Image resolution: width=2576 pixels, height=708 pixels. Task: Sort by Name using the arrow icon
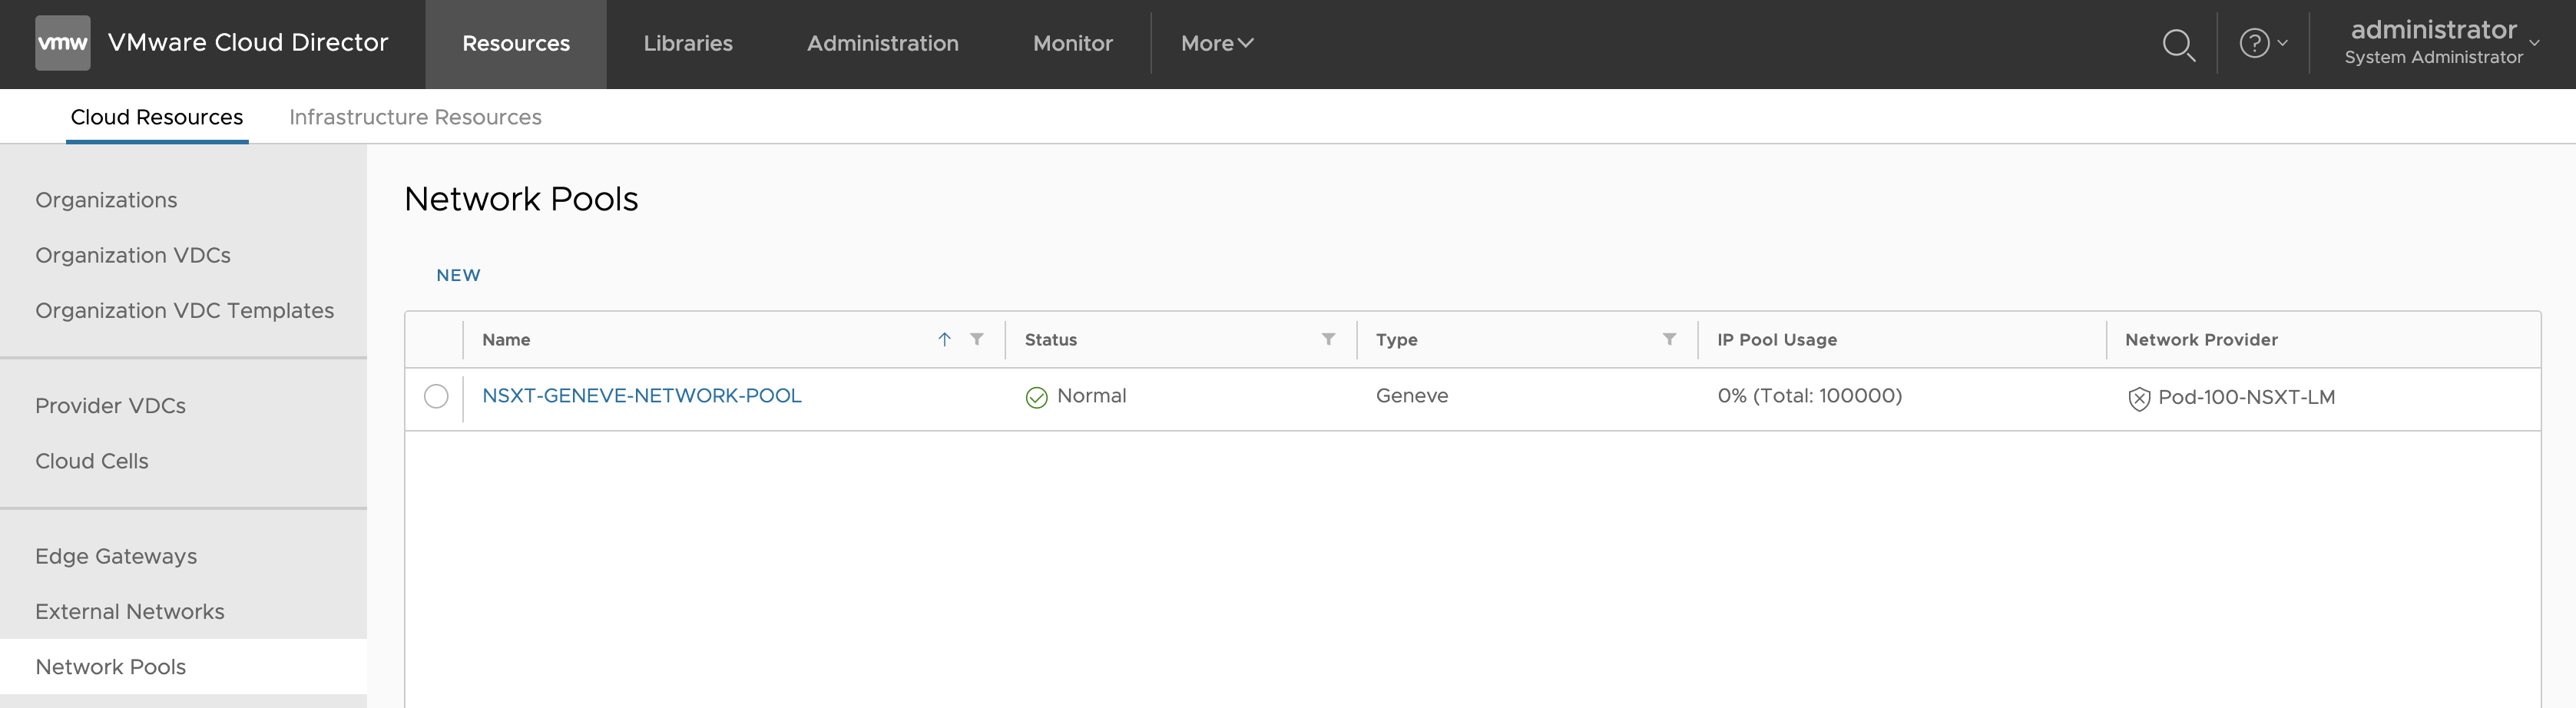tap(944, 340)
